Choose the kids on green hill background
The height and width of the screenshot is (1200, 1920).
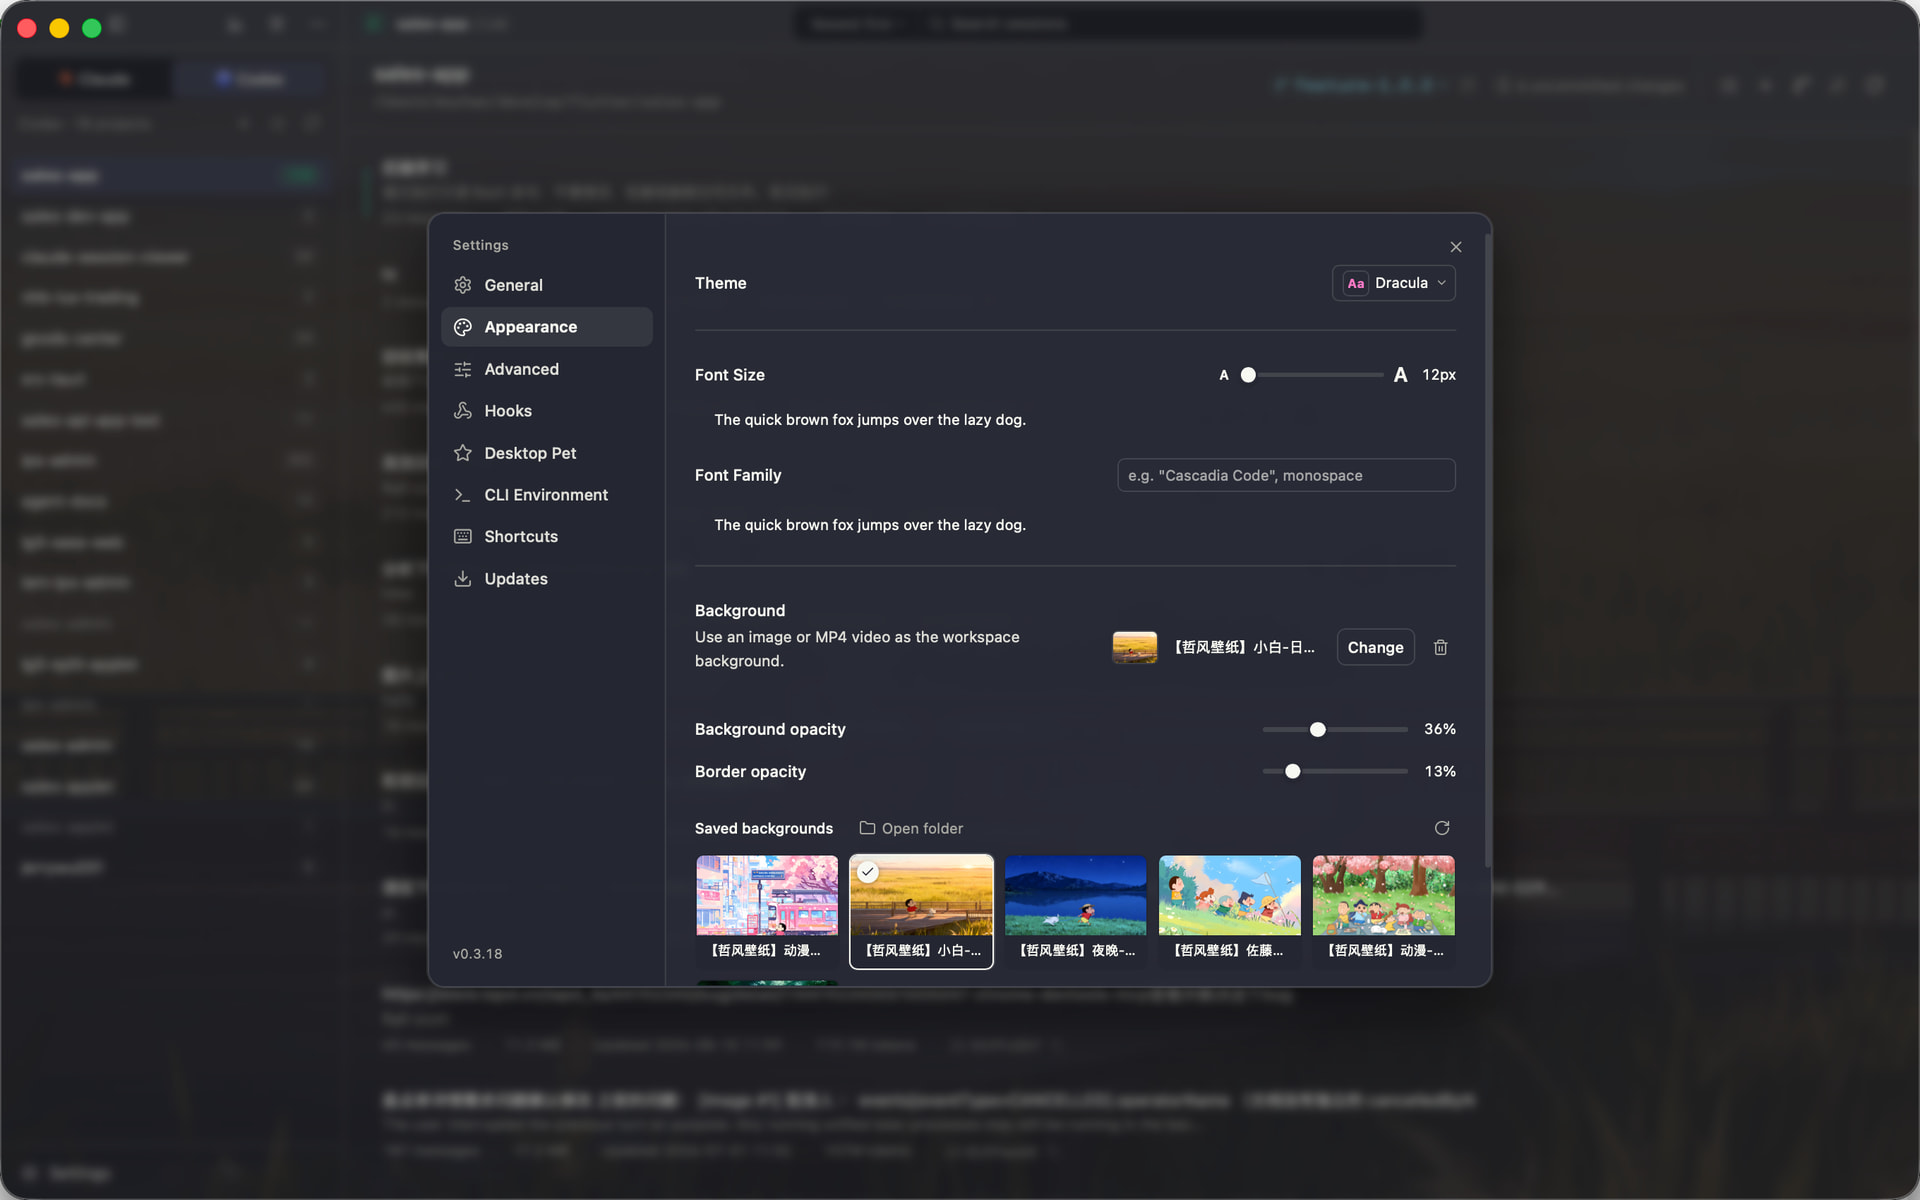coord(1230,910)
